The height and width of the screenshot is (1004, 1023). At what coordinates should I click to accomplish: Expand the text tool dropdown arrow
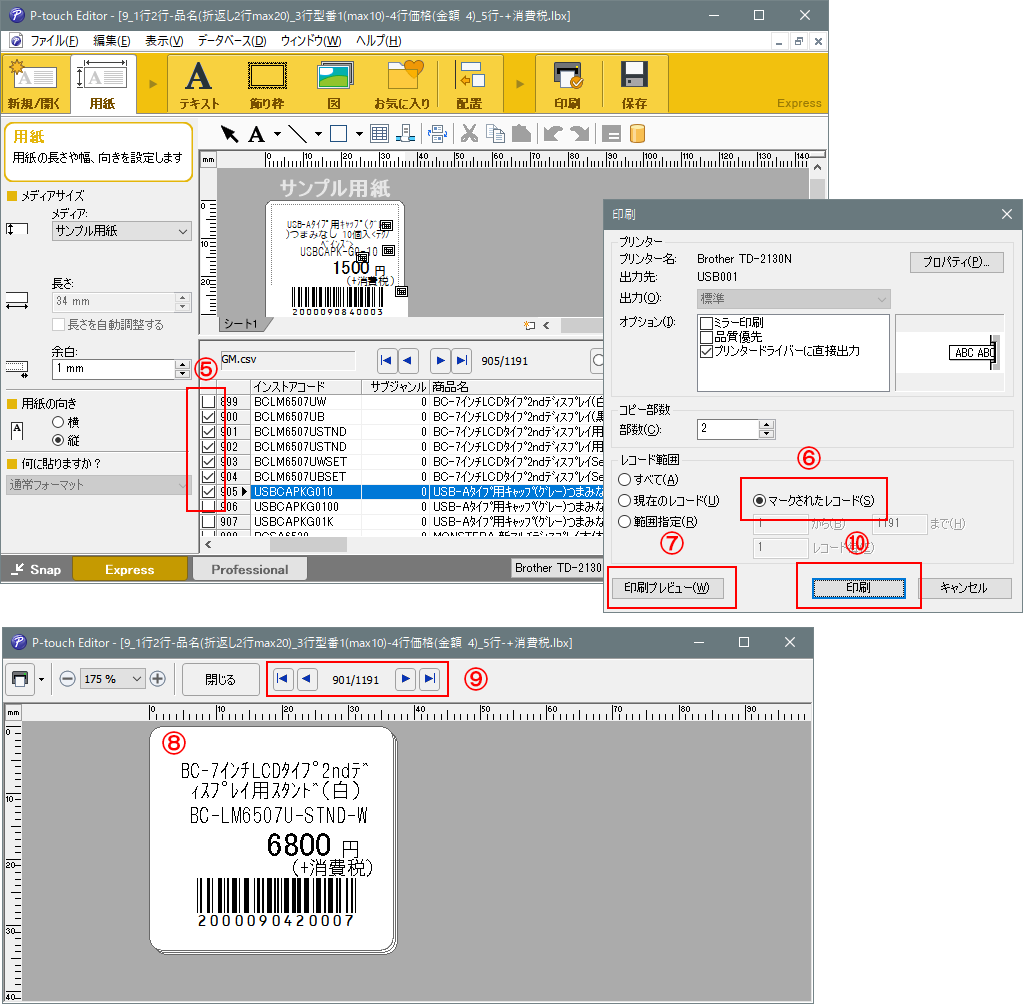click(x=277, y=134)
